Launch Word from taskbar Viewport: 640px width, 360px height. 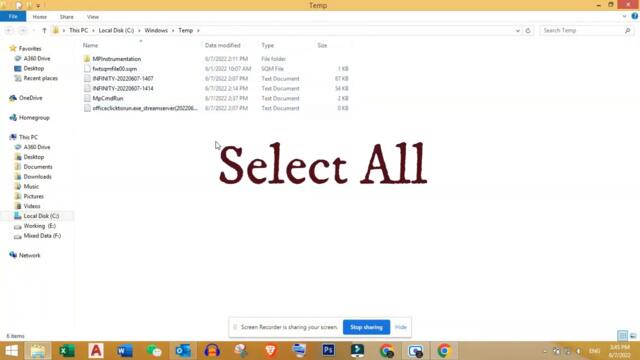125,351
